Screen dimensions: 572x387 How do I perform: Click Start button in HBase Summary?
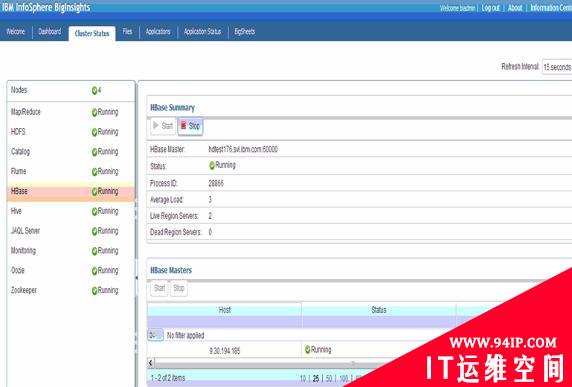point(163,126)
